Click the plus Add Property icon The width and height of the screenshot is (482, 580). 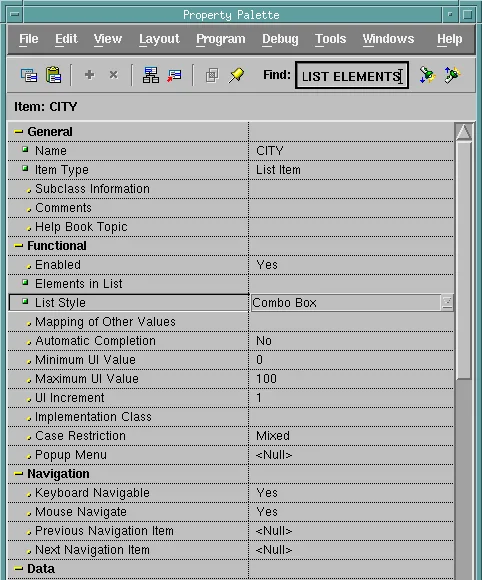[x=89, y=75]
